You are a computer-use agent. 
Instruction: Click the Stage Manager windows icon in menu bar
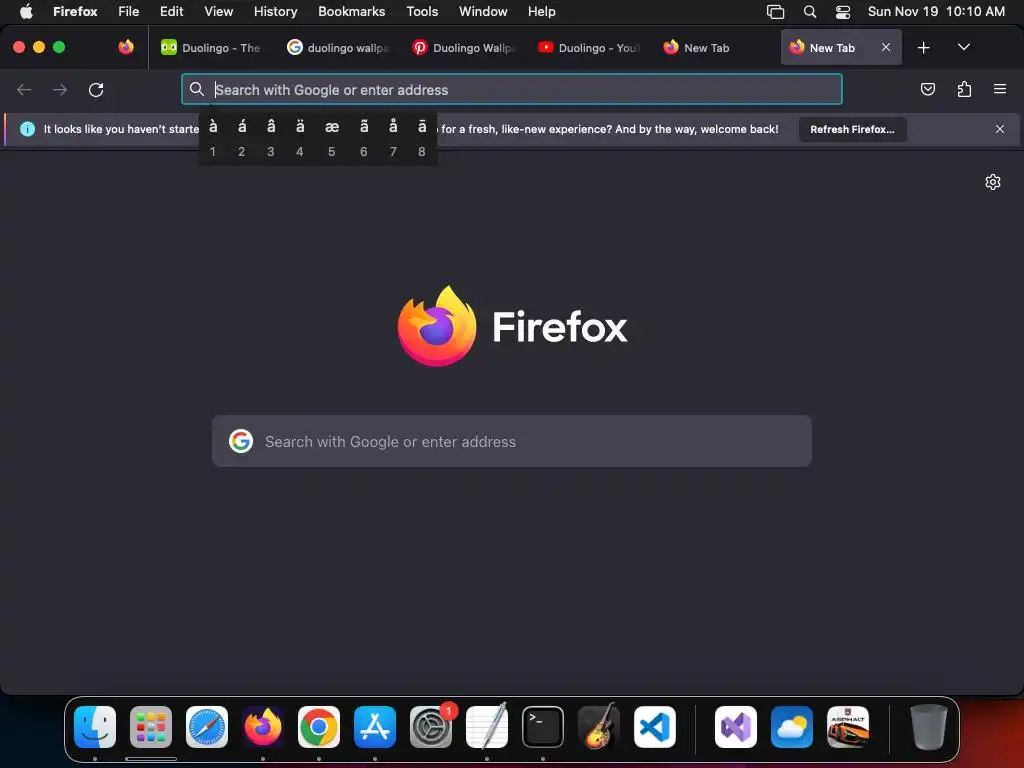[x=775, y=11]
